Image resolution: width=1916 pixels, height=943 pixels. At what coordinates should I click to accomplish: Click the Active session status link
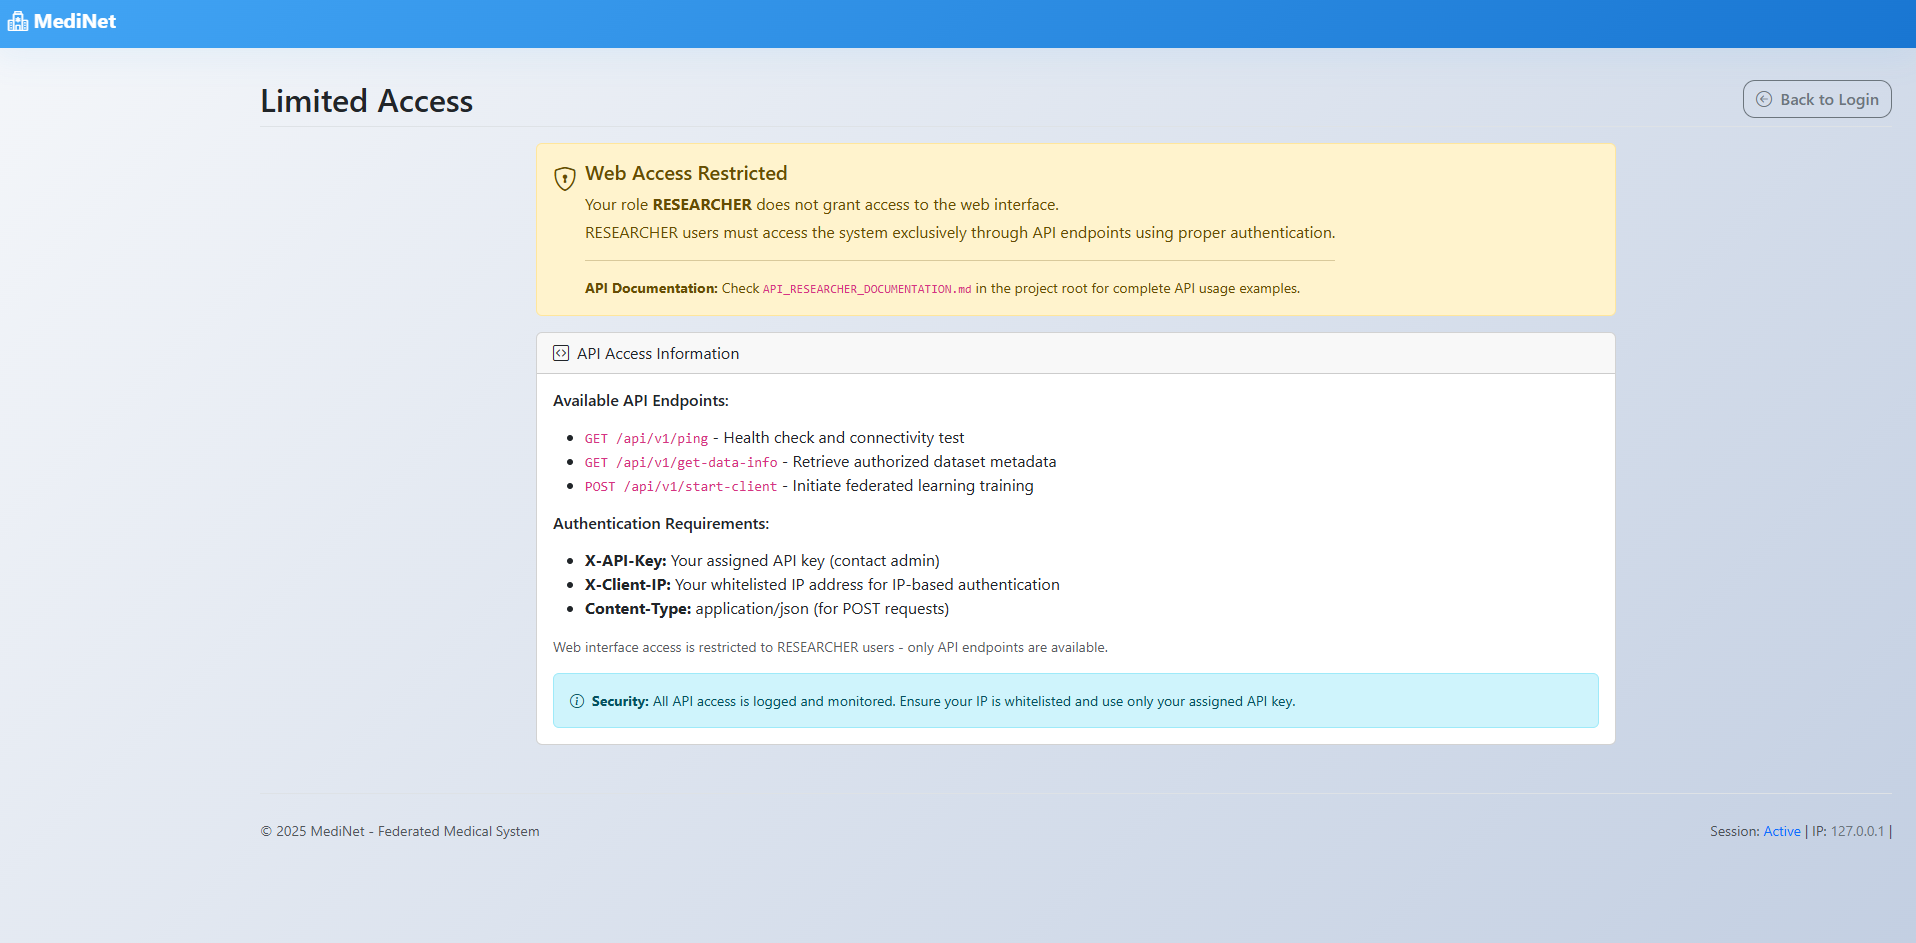coord(1782,831)
